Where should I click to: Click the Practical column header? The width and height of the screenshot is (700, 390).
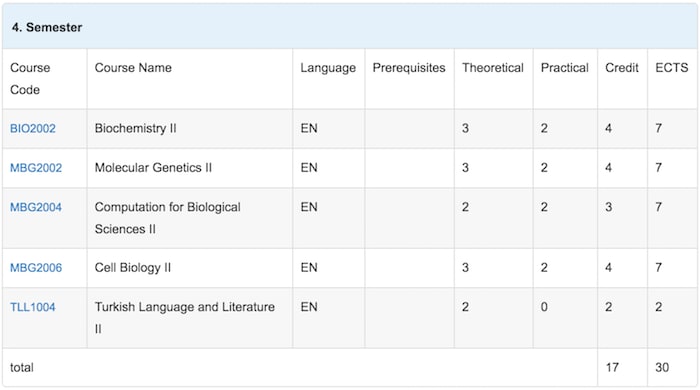(565, 68)
